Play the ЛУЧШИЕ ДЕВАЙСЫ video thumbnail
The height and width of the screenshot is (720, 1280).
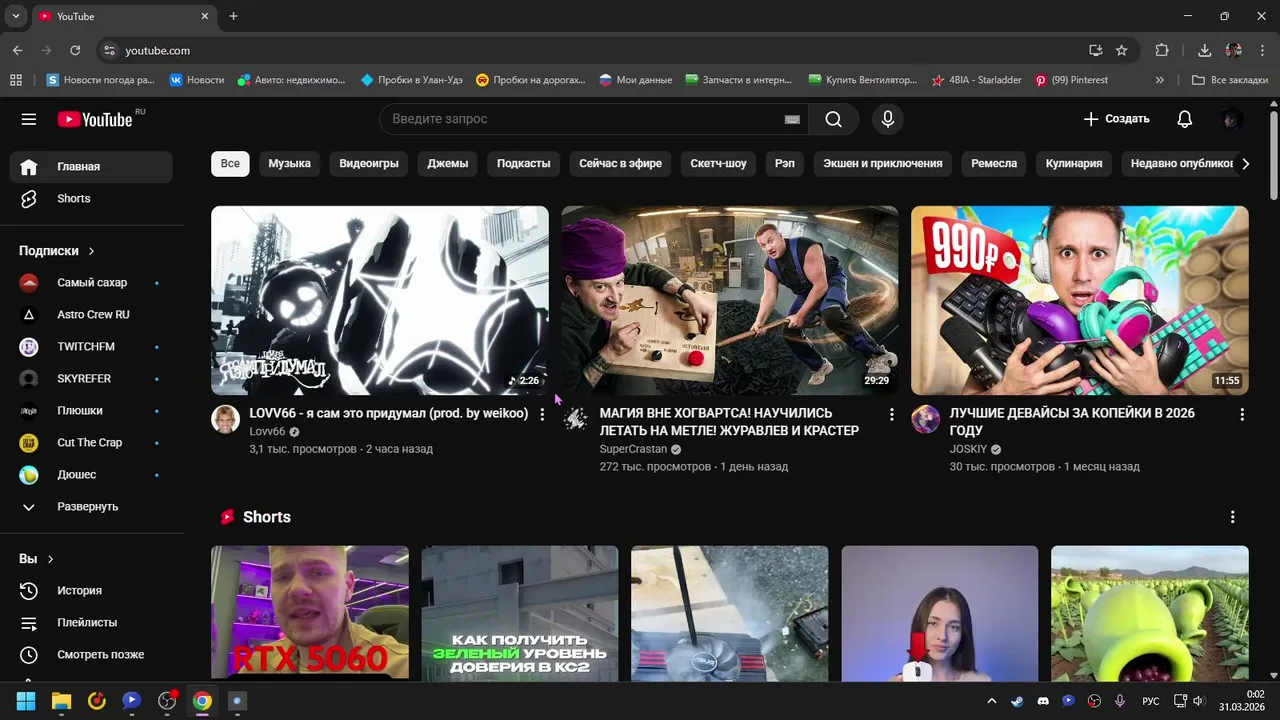coord(1080,300)
